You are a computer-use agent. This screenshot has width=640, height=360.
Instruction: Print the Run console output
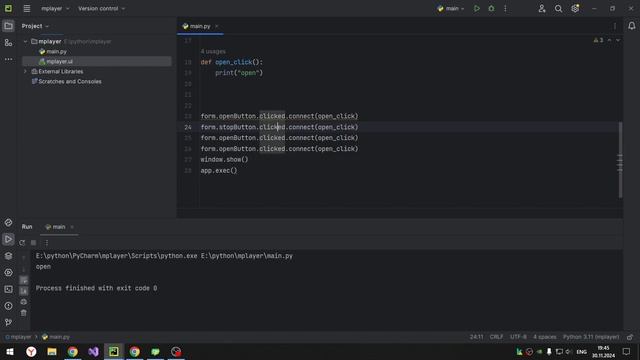(x=24, y=302)
